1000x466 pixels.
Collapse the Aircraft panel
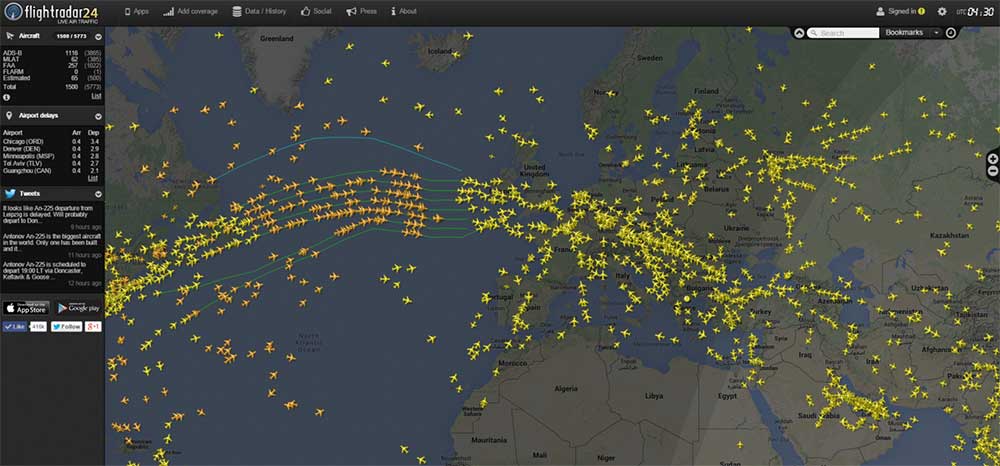(98, 36)
